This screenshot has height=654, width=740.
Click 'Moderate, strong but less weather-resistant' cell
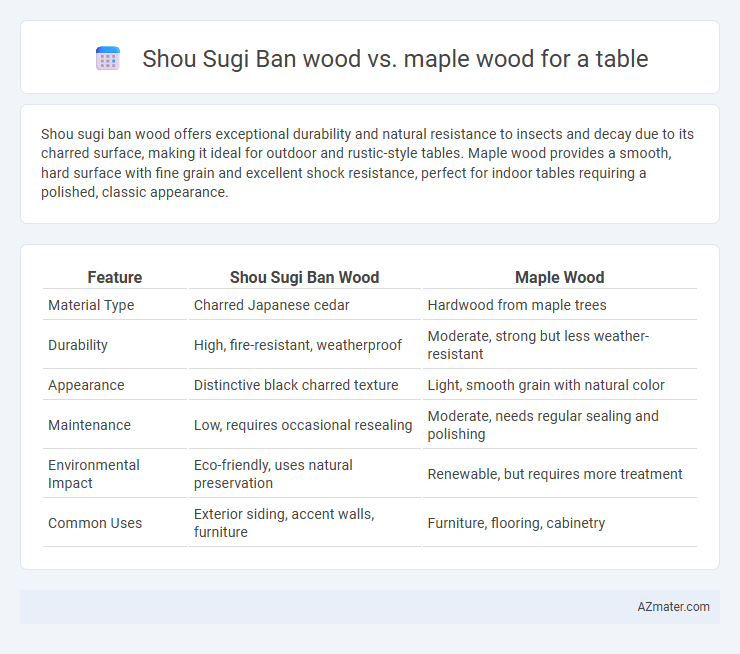(x=538, y=345)
